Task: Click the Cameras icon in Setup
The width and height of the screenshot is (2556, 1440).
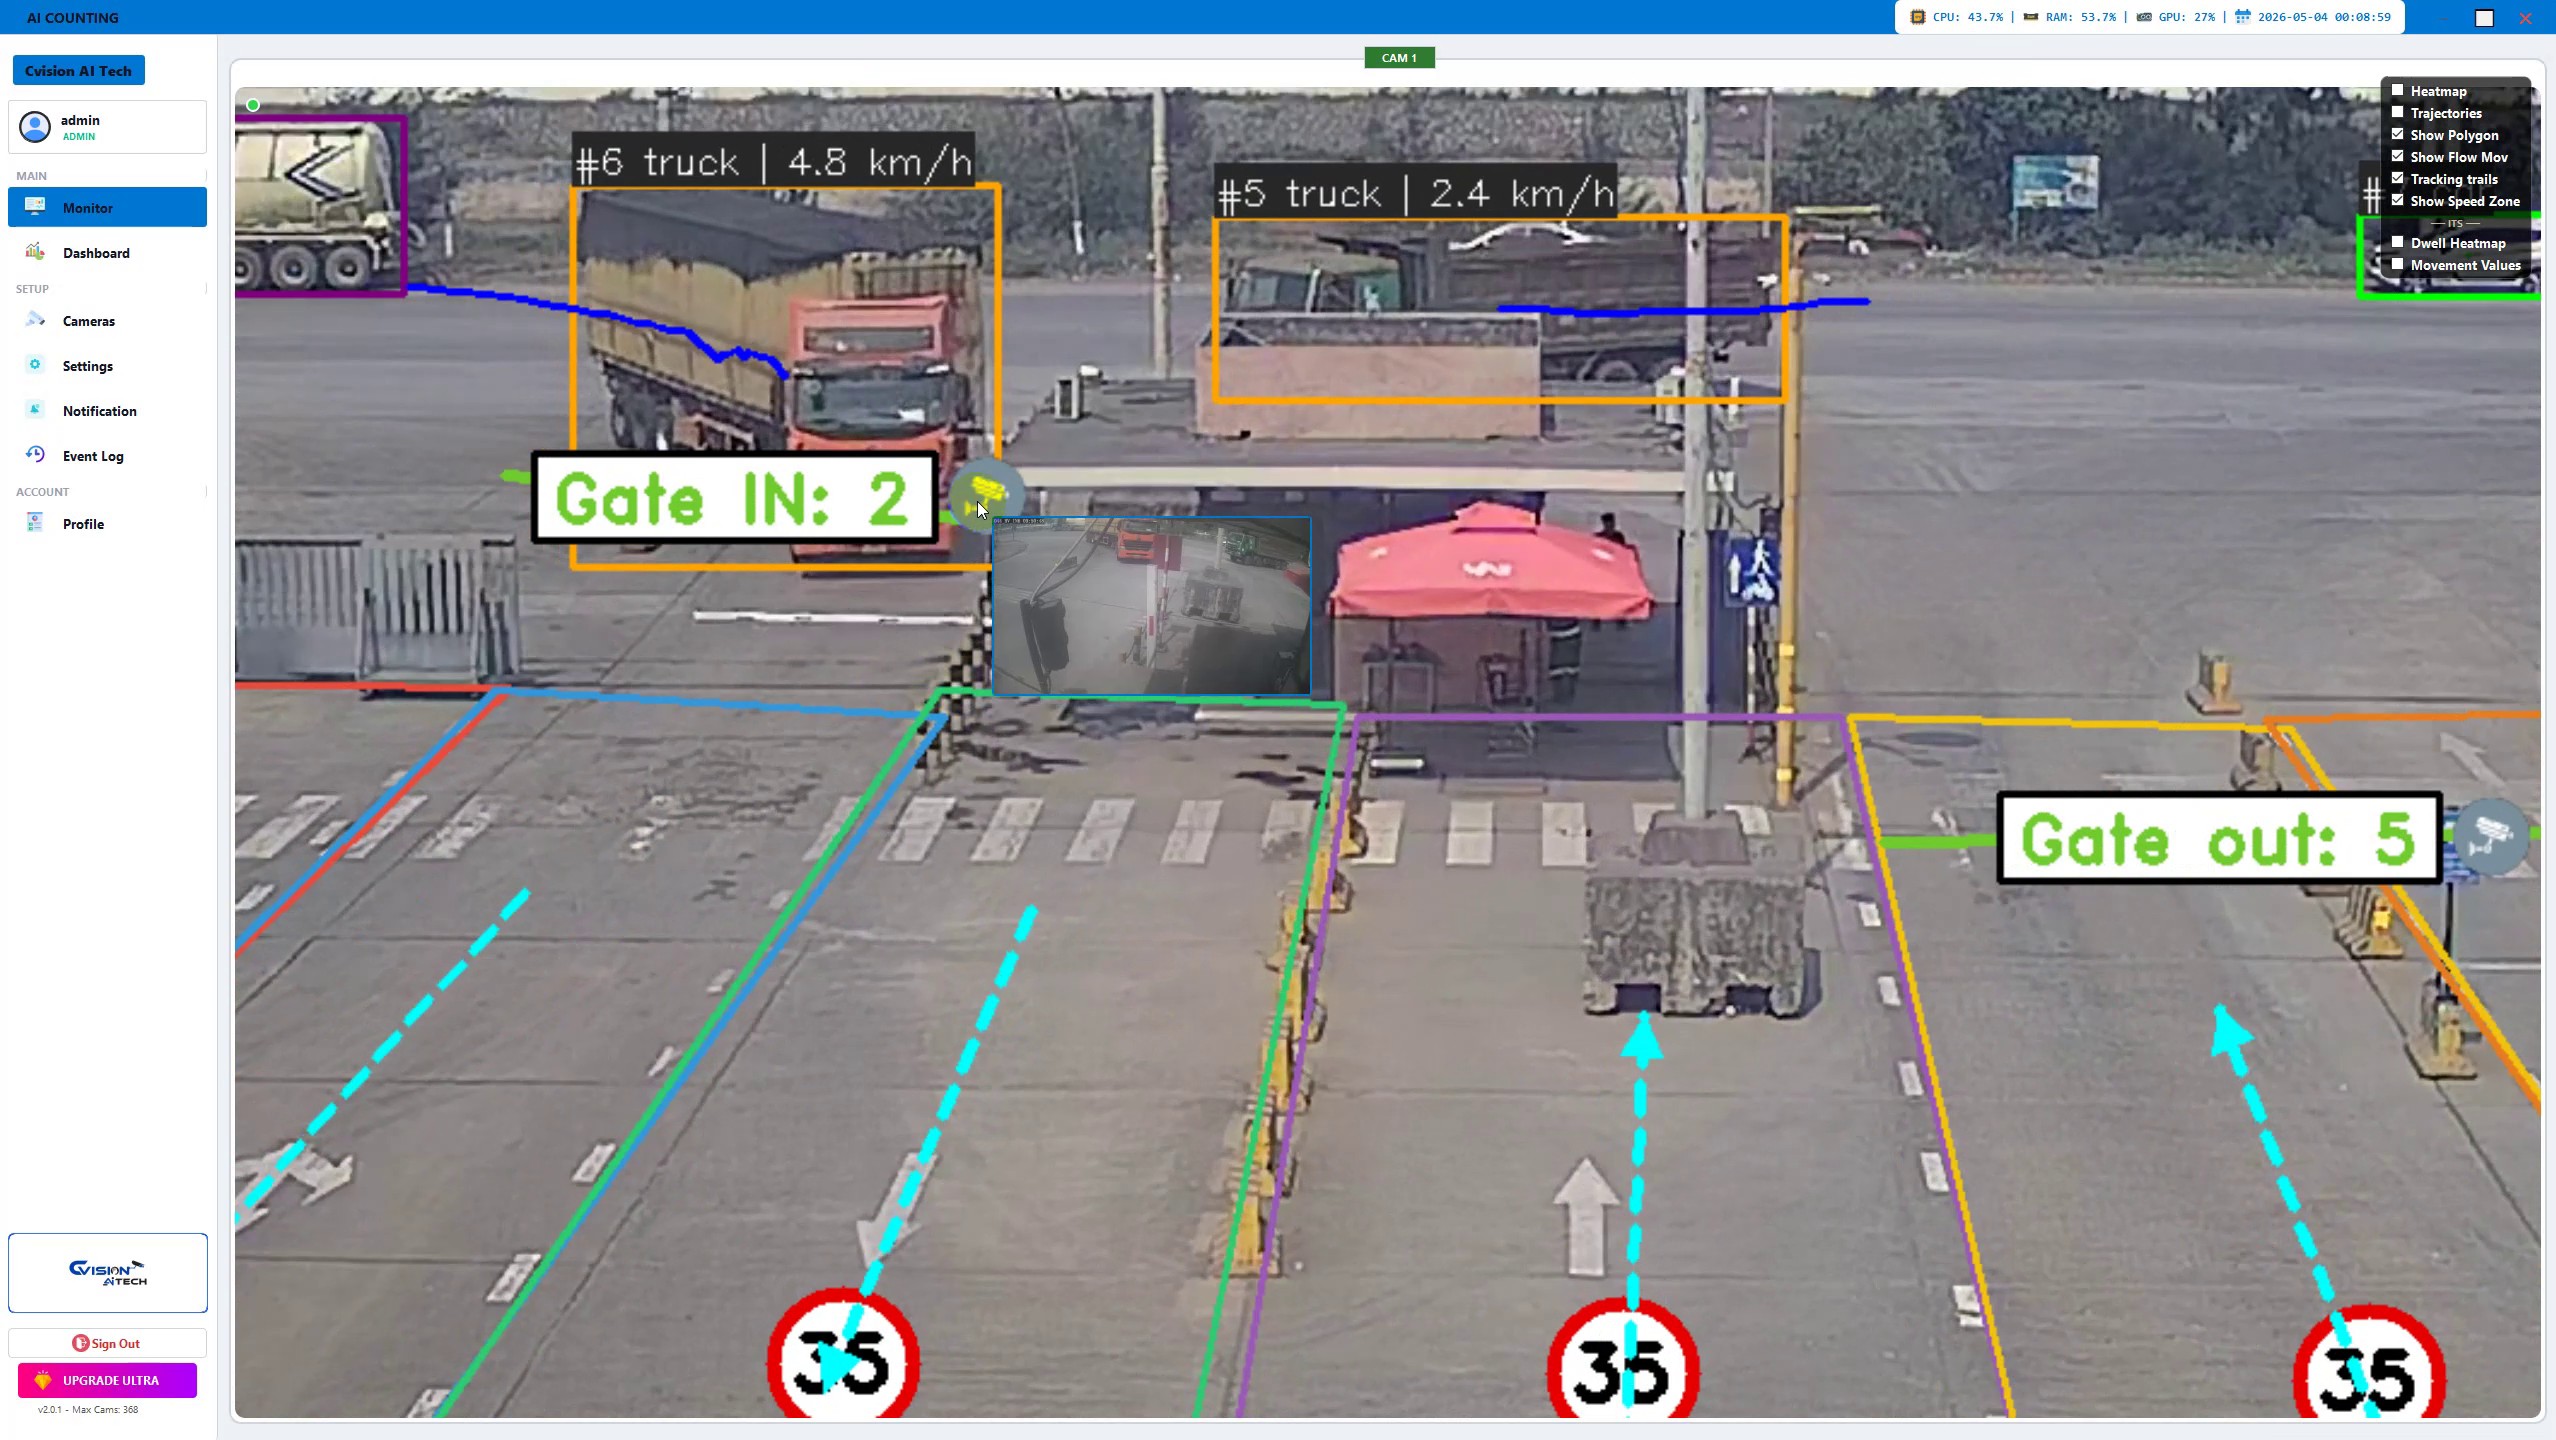Action: coord(35,319)
